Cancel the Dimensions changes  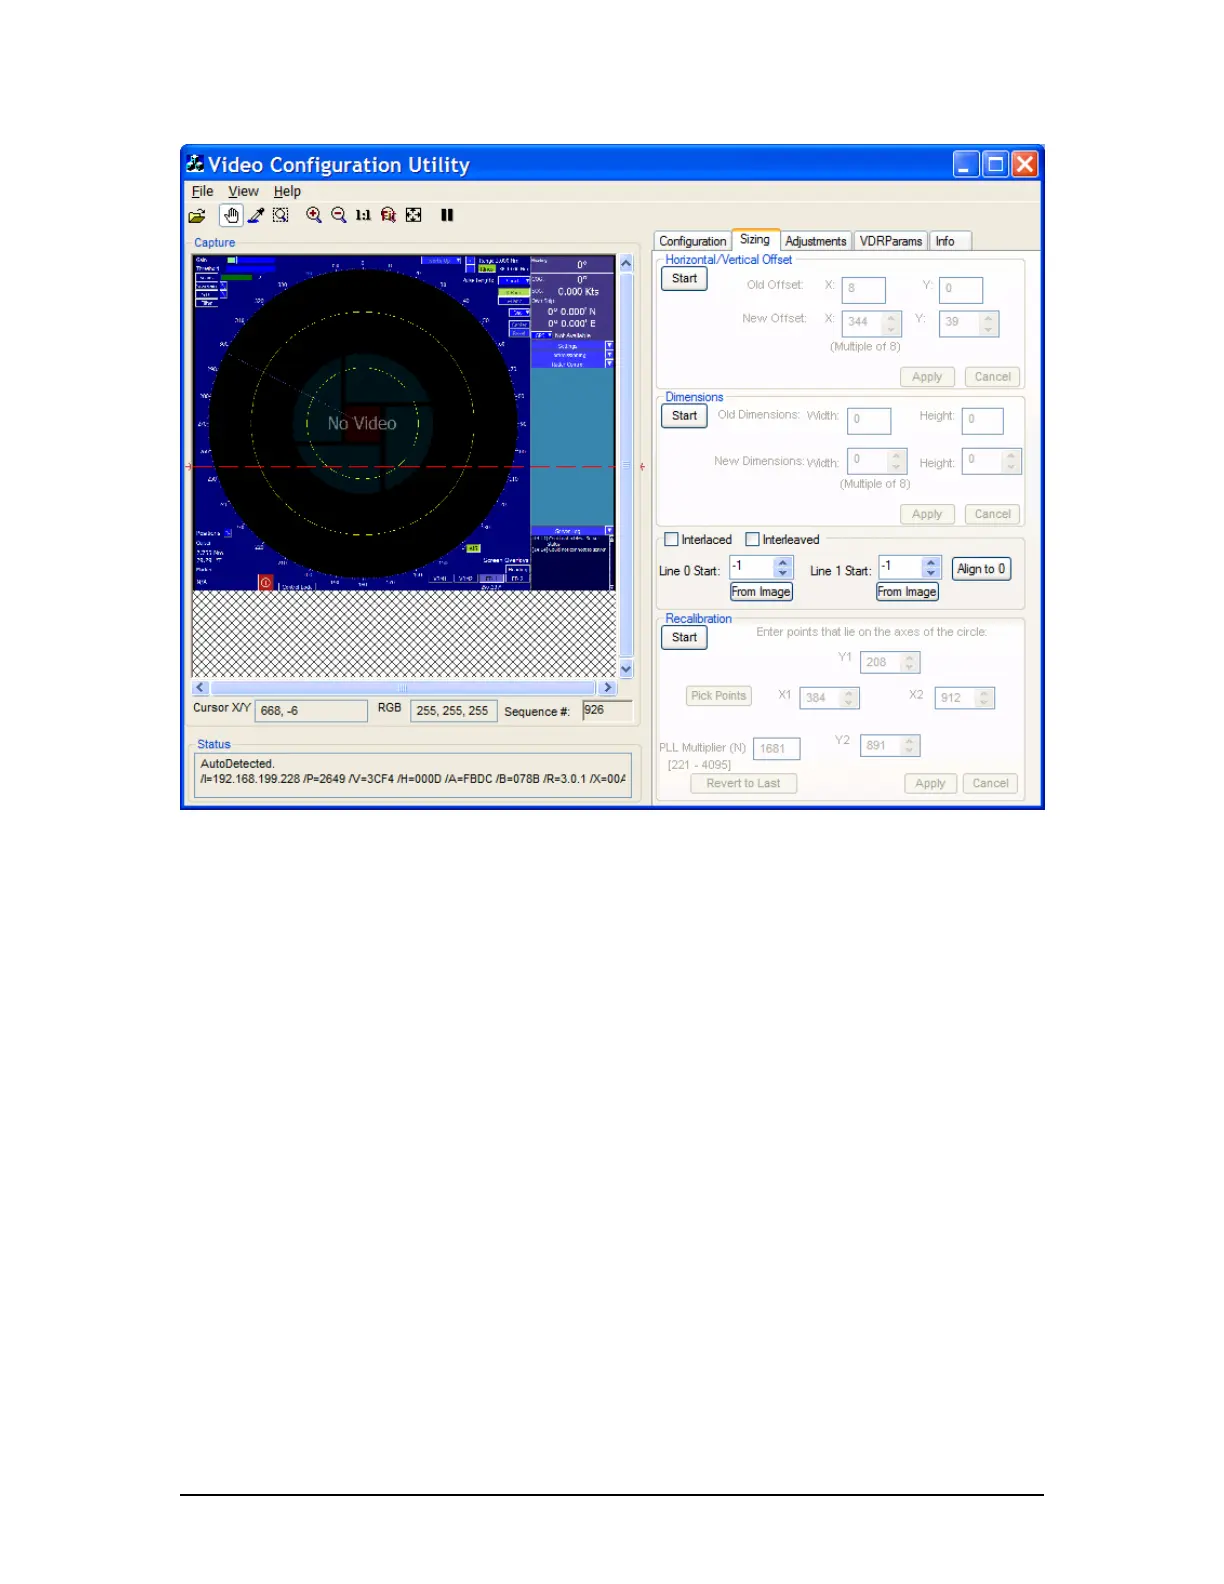993,514
